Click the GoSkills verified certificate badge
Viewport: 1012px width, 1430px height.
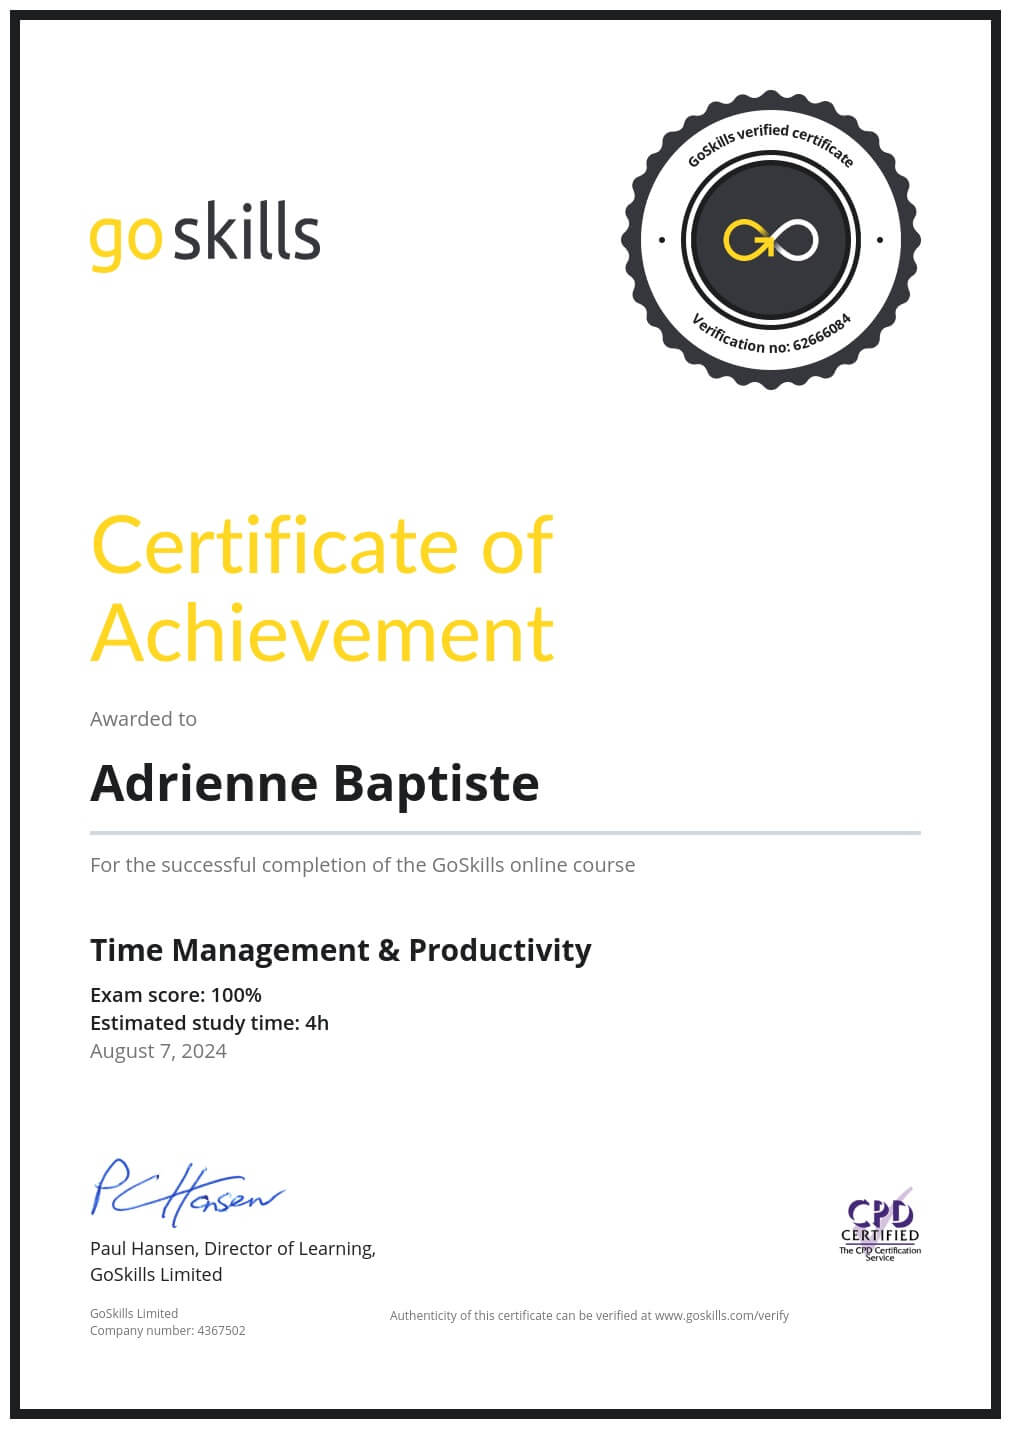pos(771,240)
